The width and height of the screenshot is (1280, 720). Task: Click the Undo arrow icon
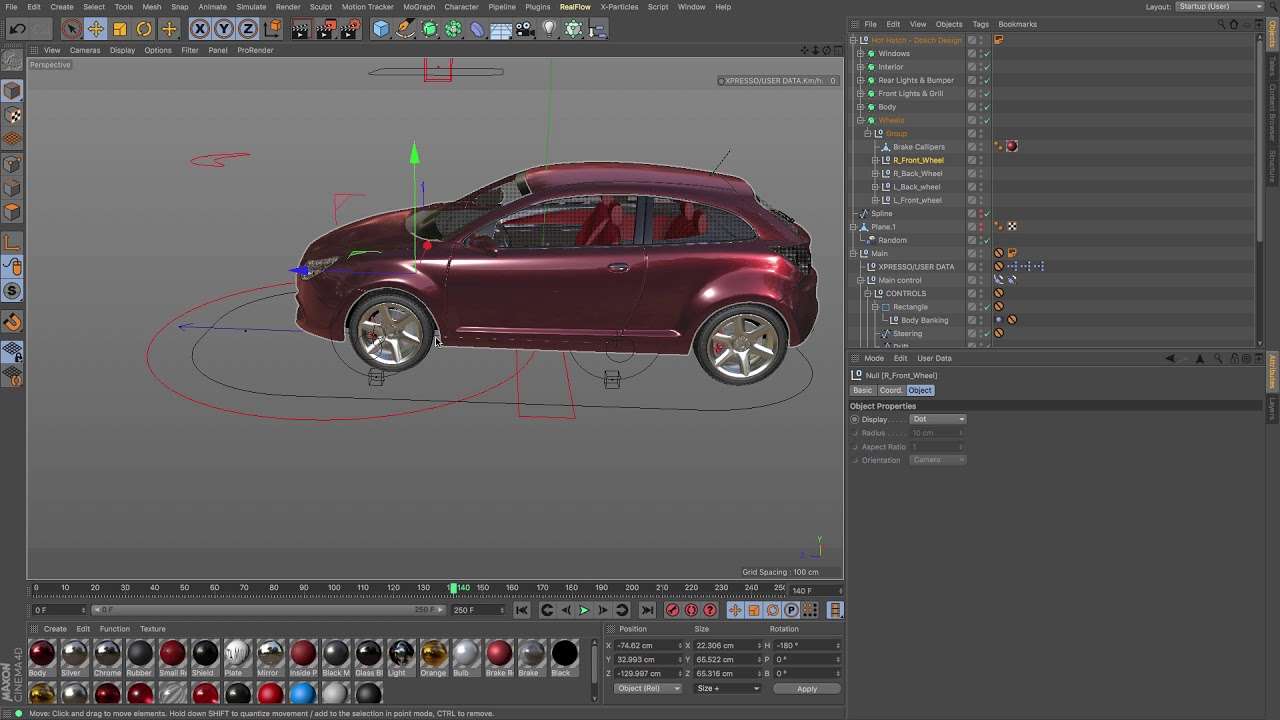[x=17, y=29]
